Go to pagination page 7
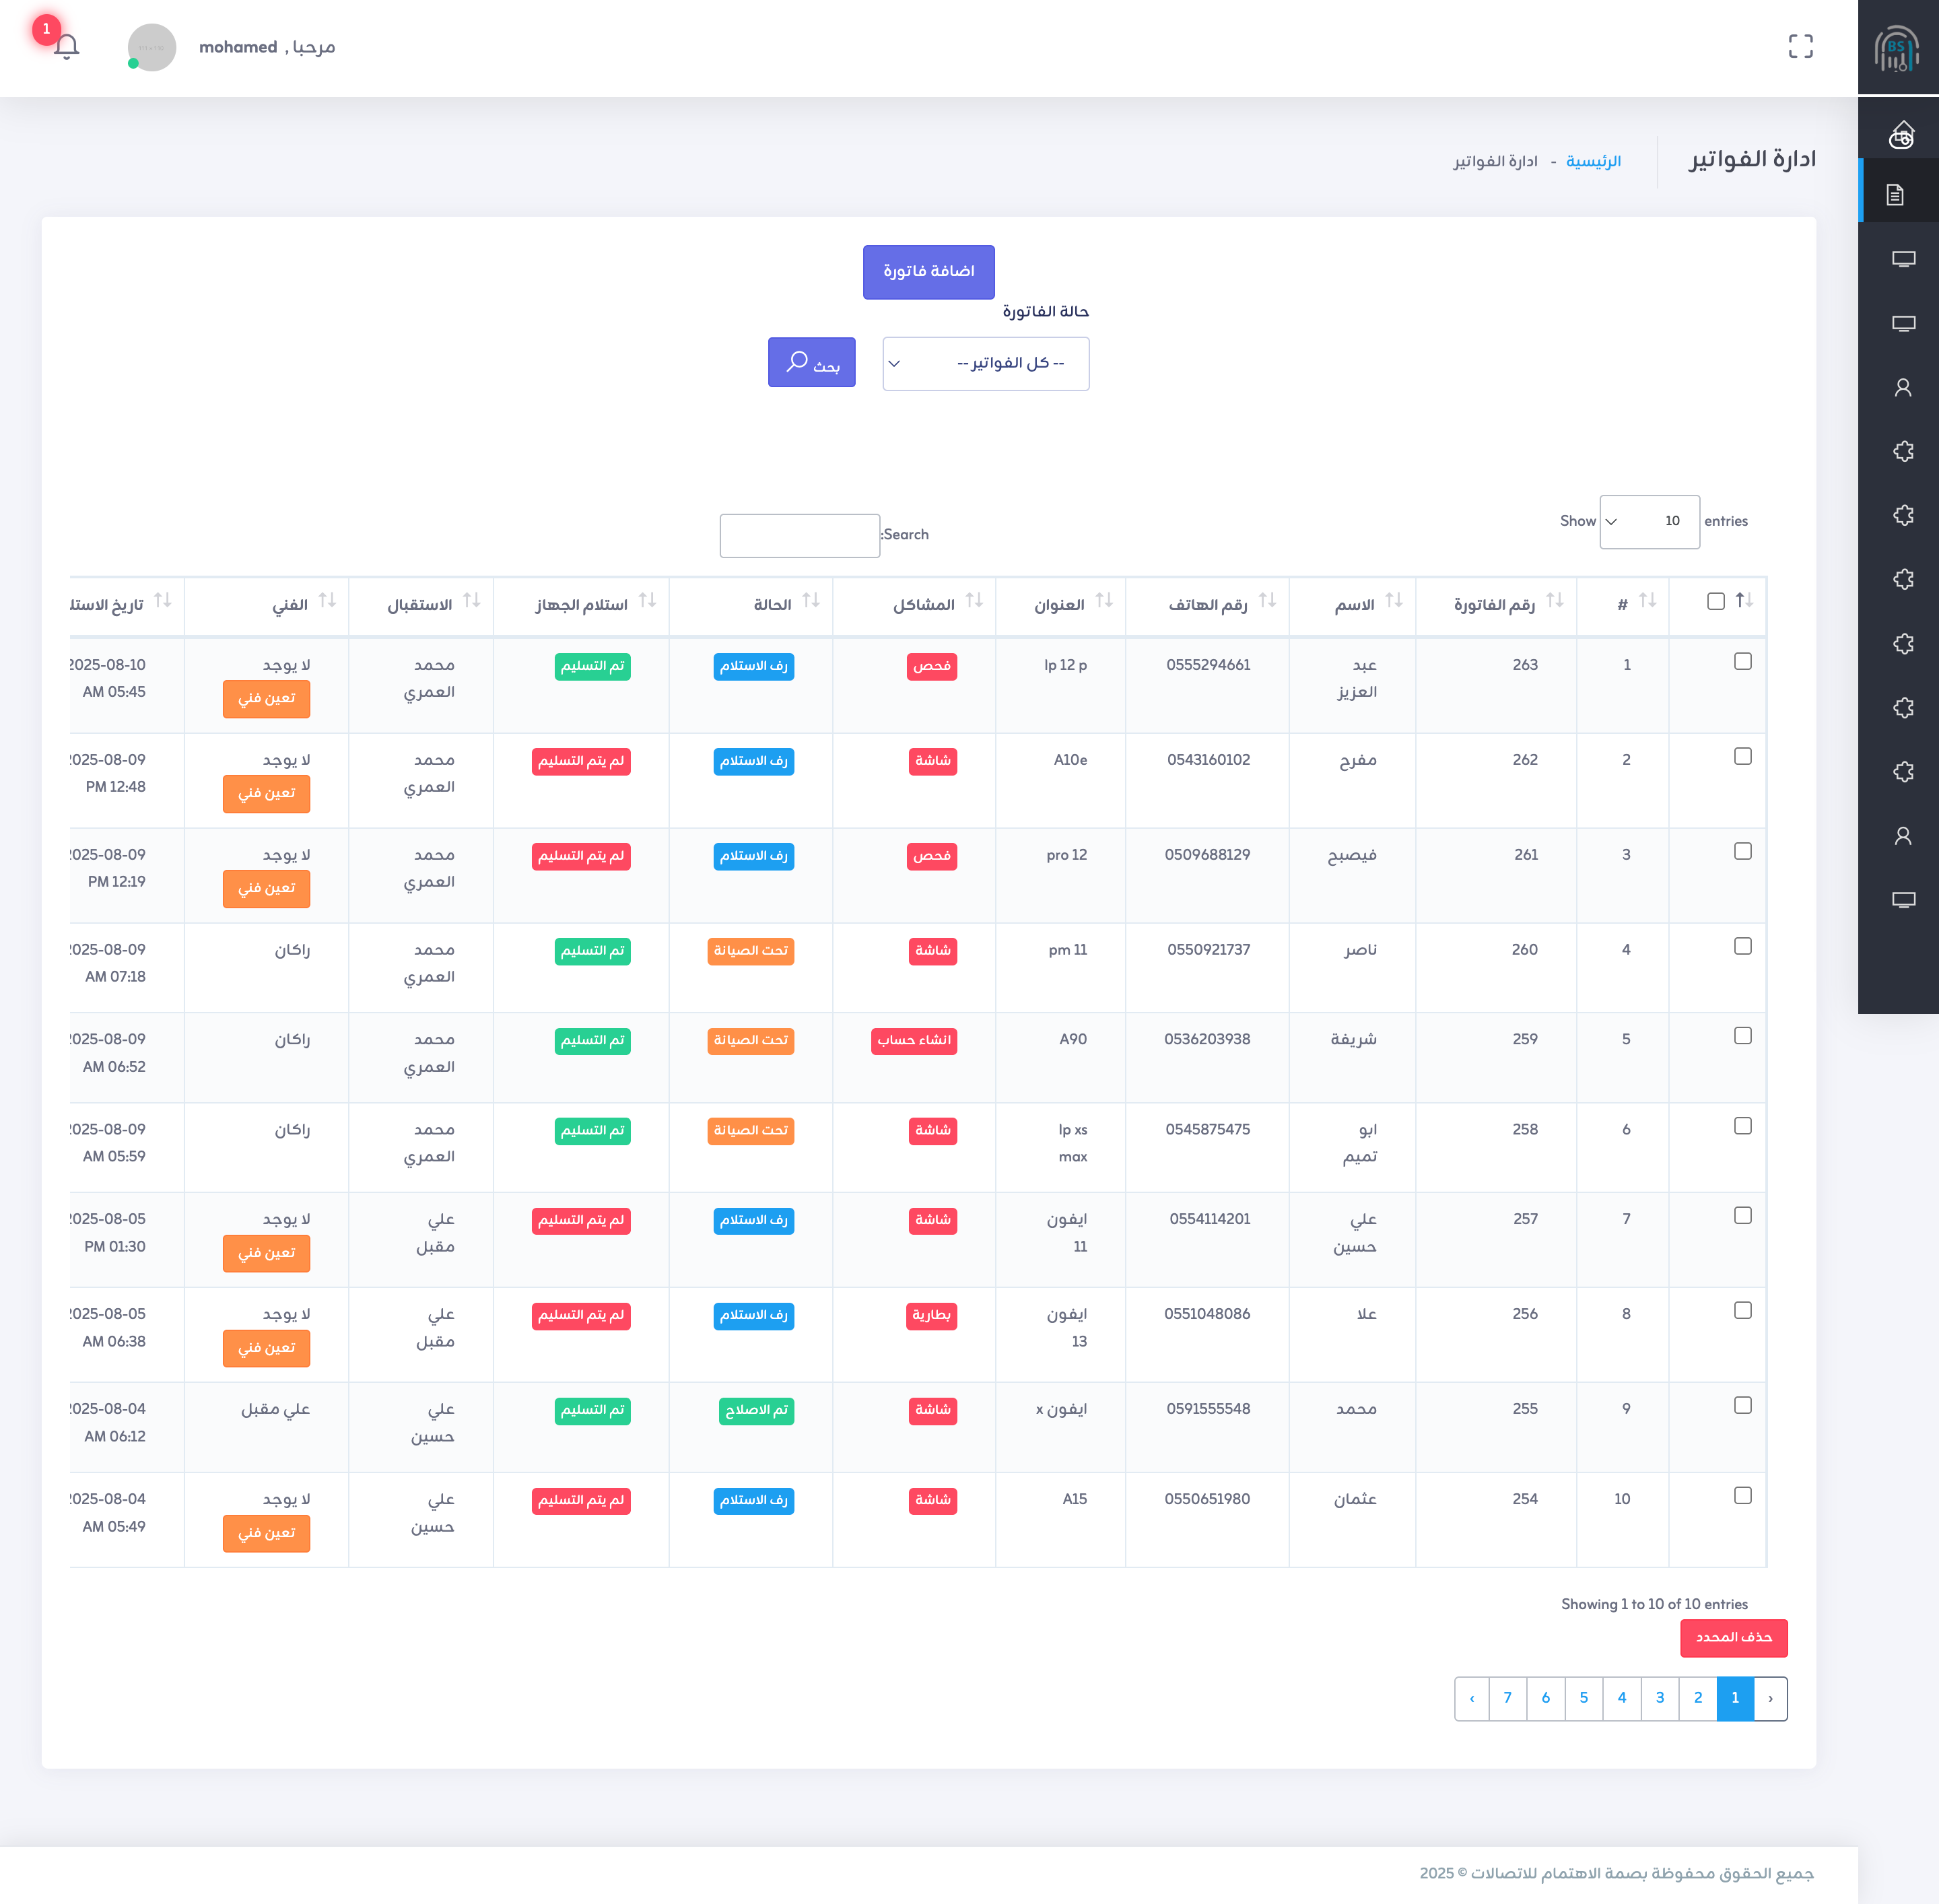 [x=1507, y=1698]
